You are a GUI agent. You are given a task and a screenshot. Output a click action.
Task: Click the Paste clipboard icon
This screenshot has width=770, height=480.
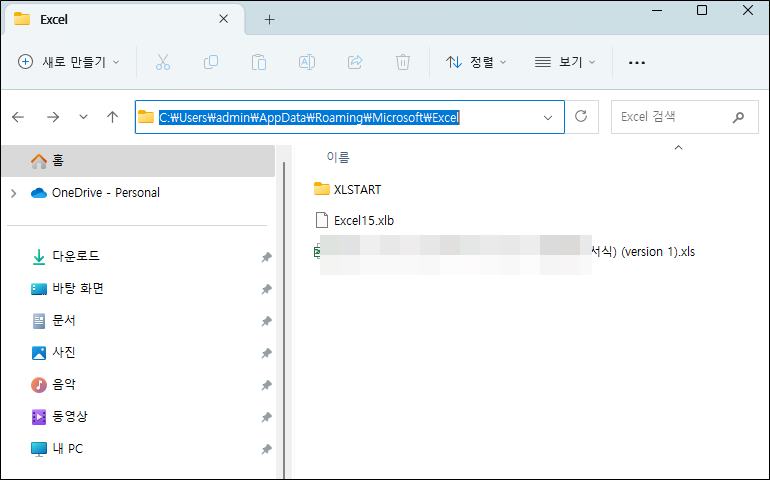click(x=259, y=62)
